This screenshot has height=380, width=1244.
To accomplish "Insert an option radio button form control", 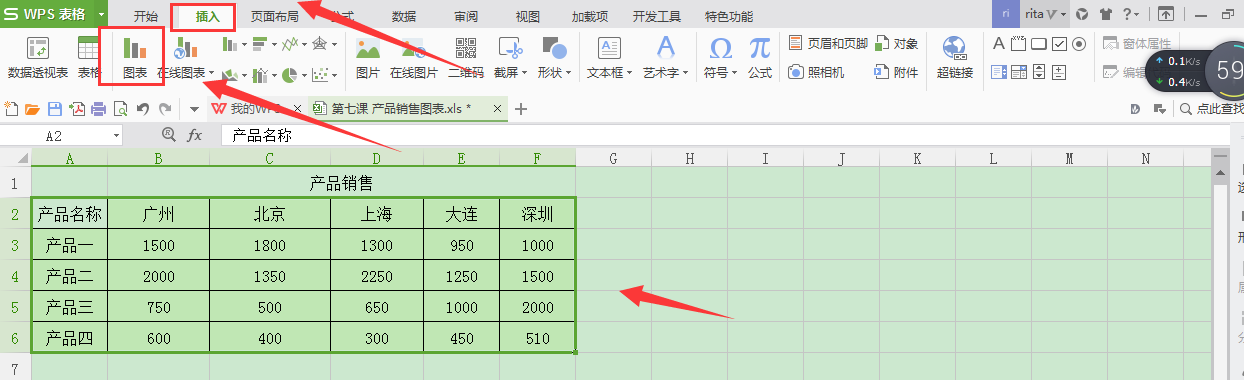I will point(1079,43).
